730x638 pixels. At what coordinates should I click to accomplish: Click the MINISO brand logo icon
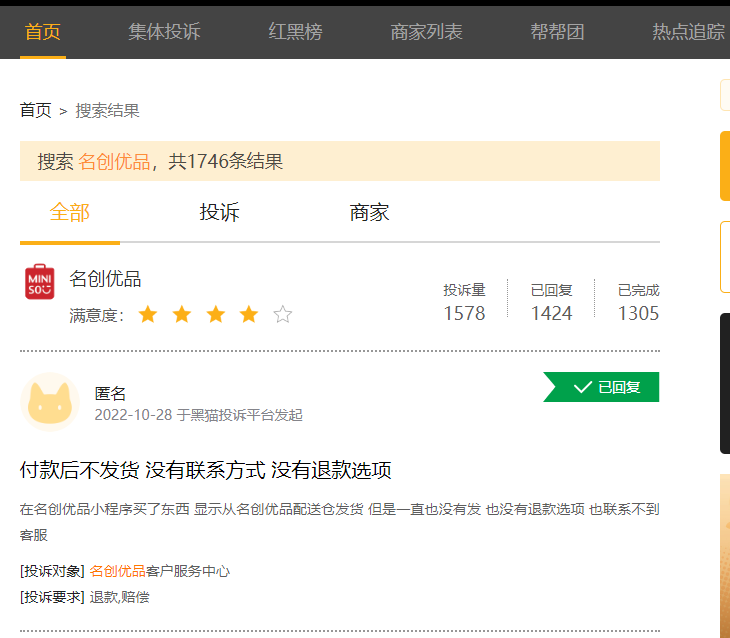(39, 282)
